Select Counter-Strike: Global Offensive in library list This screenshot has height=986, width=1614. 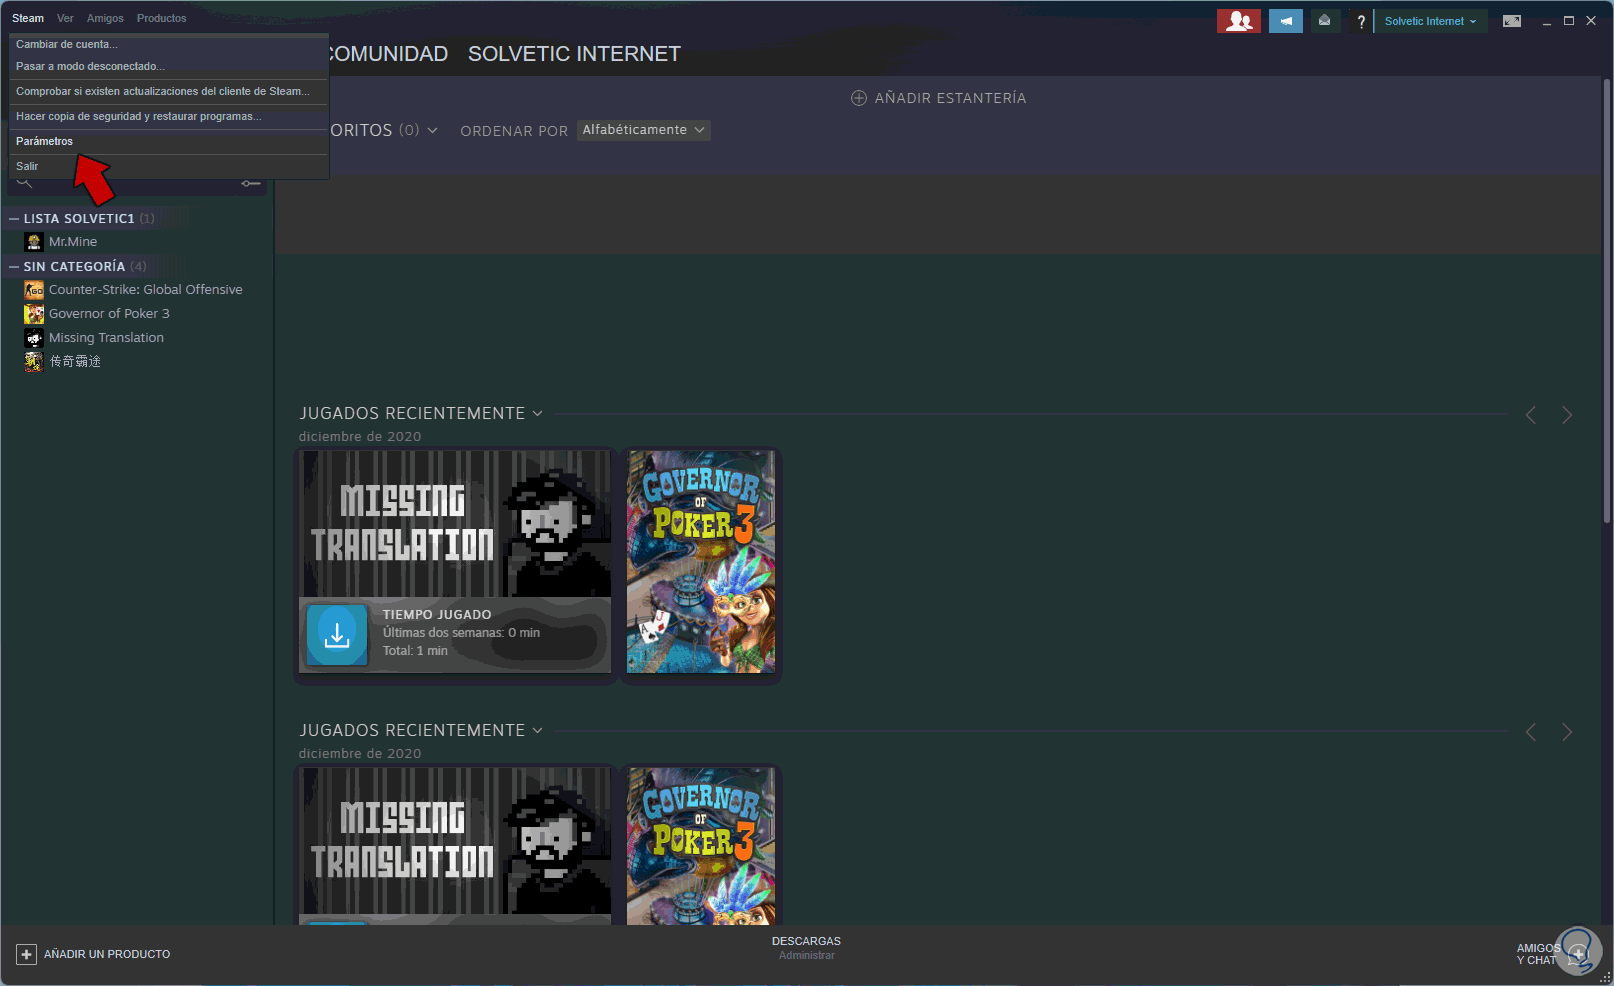tap(146, 290)
